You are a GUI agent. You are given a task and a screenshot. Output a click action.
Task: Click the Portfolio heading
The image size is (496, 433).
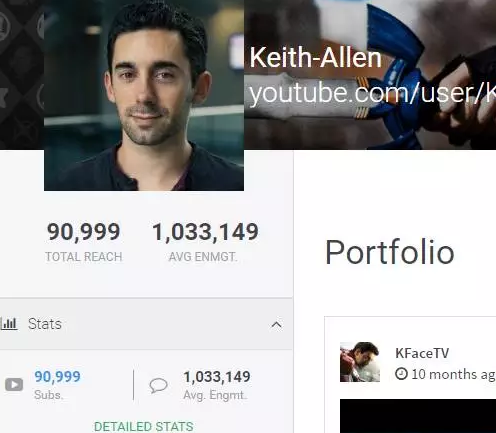coord(390,252)
